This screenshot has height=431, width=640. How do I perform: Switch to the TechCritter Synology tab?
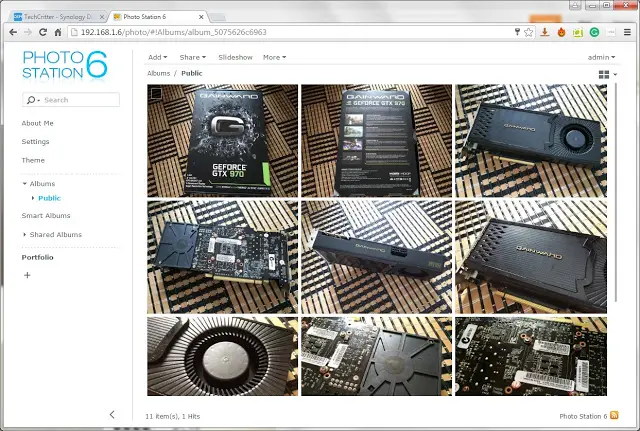[57, 17]
